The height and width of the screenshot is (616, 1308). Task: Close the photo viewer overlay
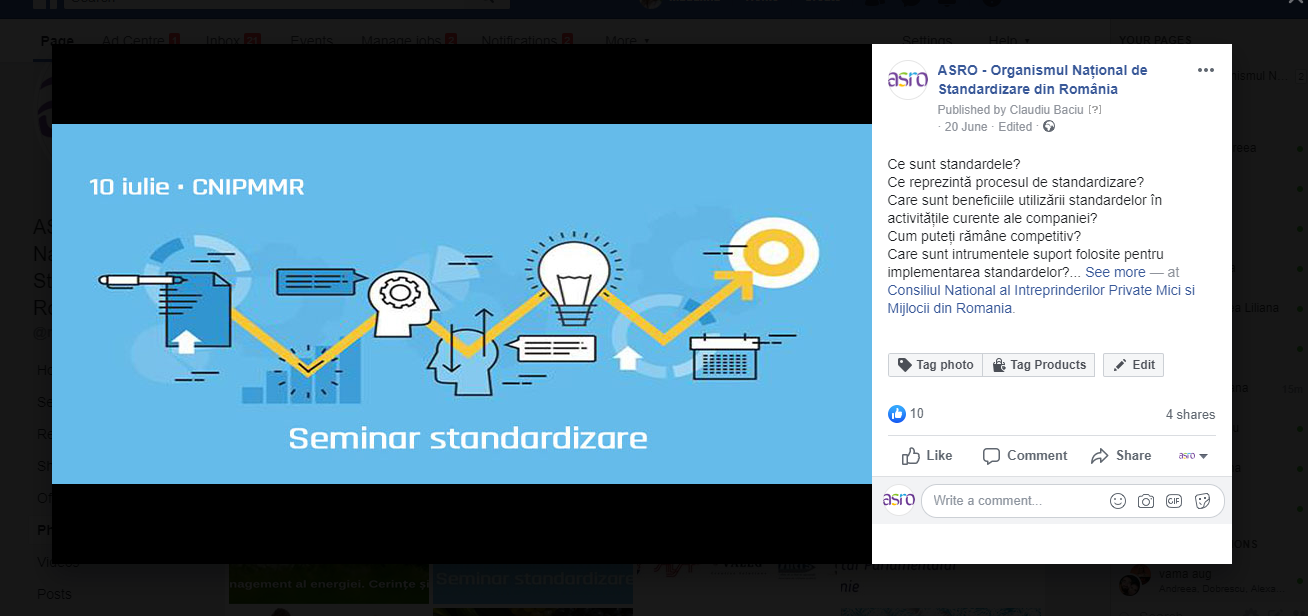tap(1295, 5)
